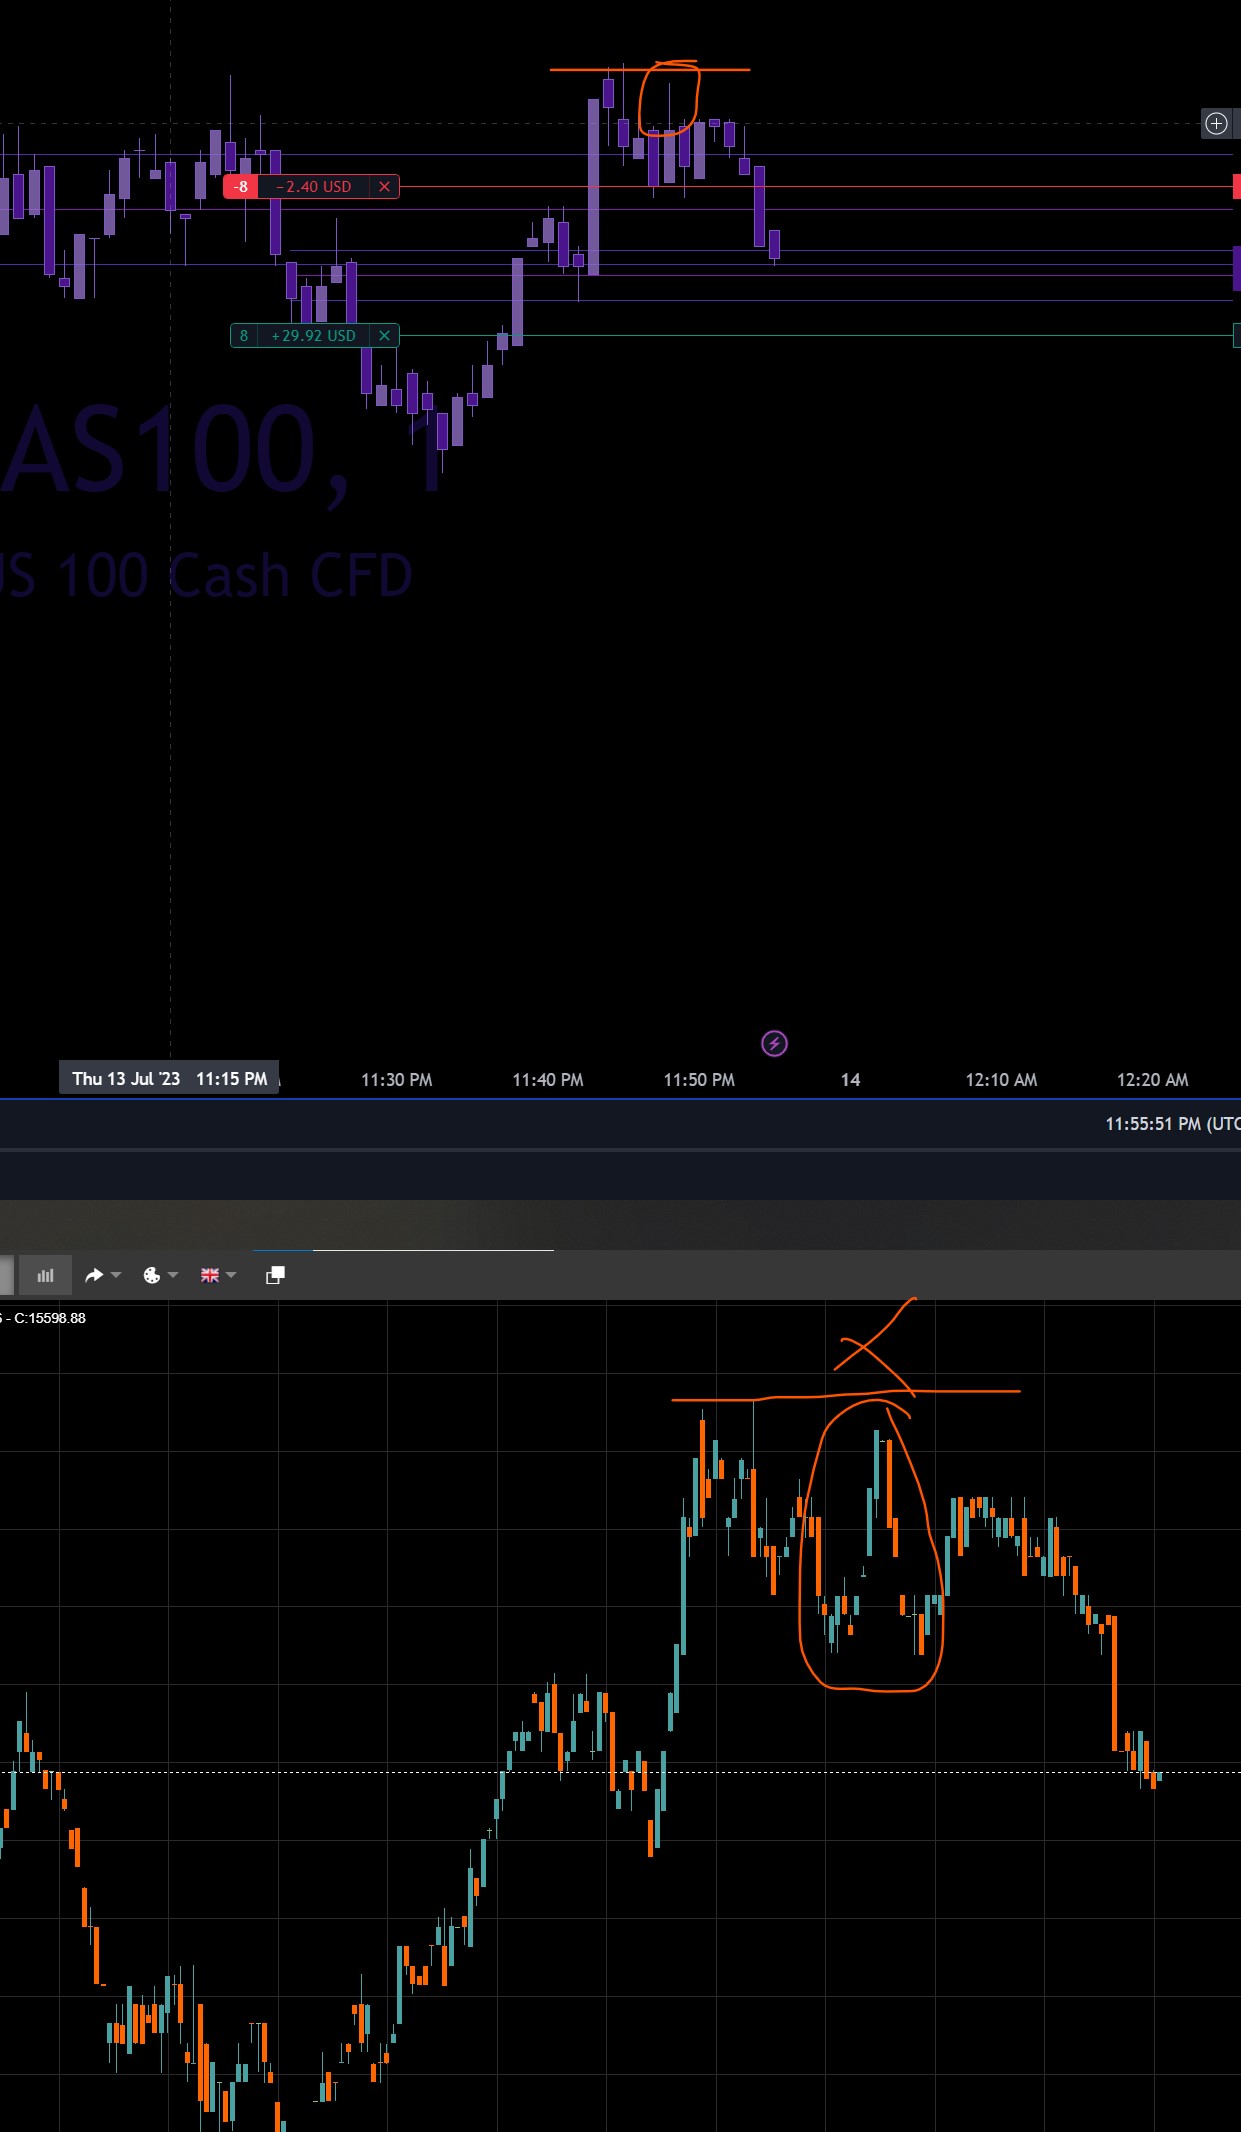Click the 12:20 AM time axis label

(1152, 1080)
